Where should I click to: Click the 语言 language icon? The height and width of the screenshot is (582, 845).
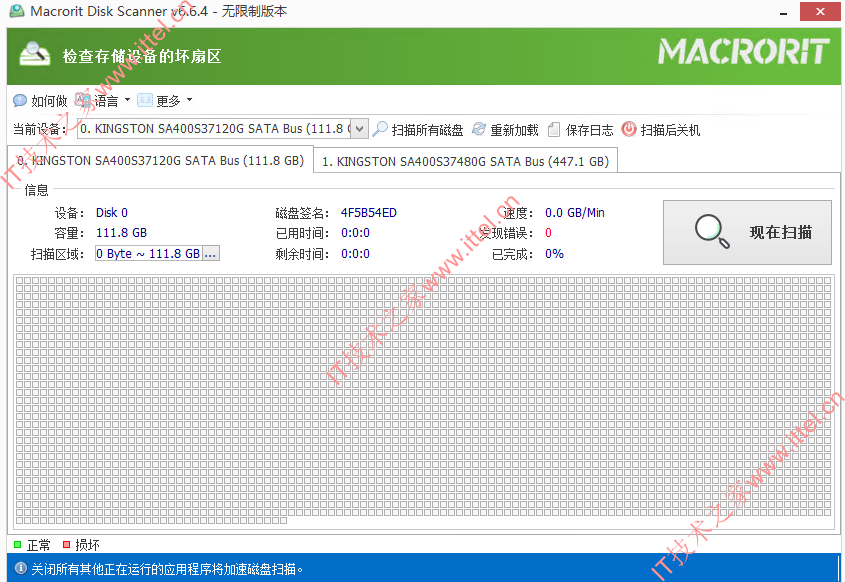(82, 100)
